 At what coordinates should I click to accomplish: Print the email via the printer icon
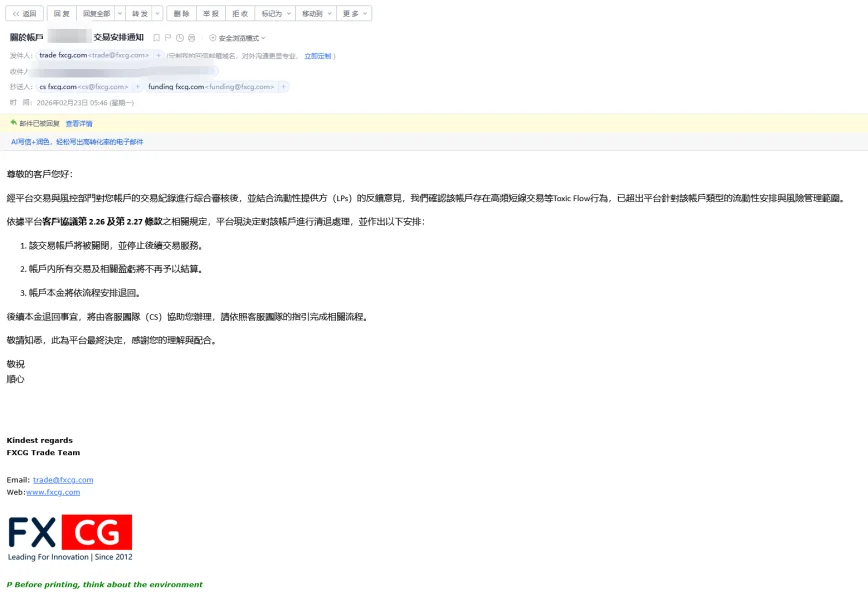[x=192, y=38]
